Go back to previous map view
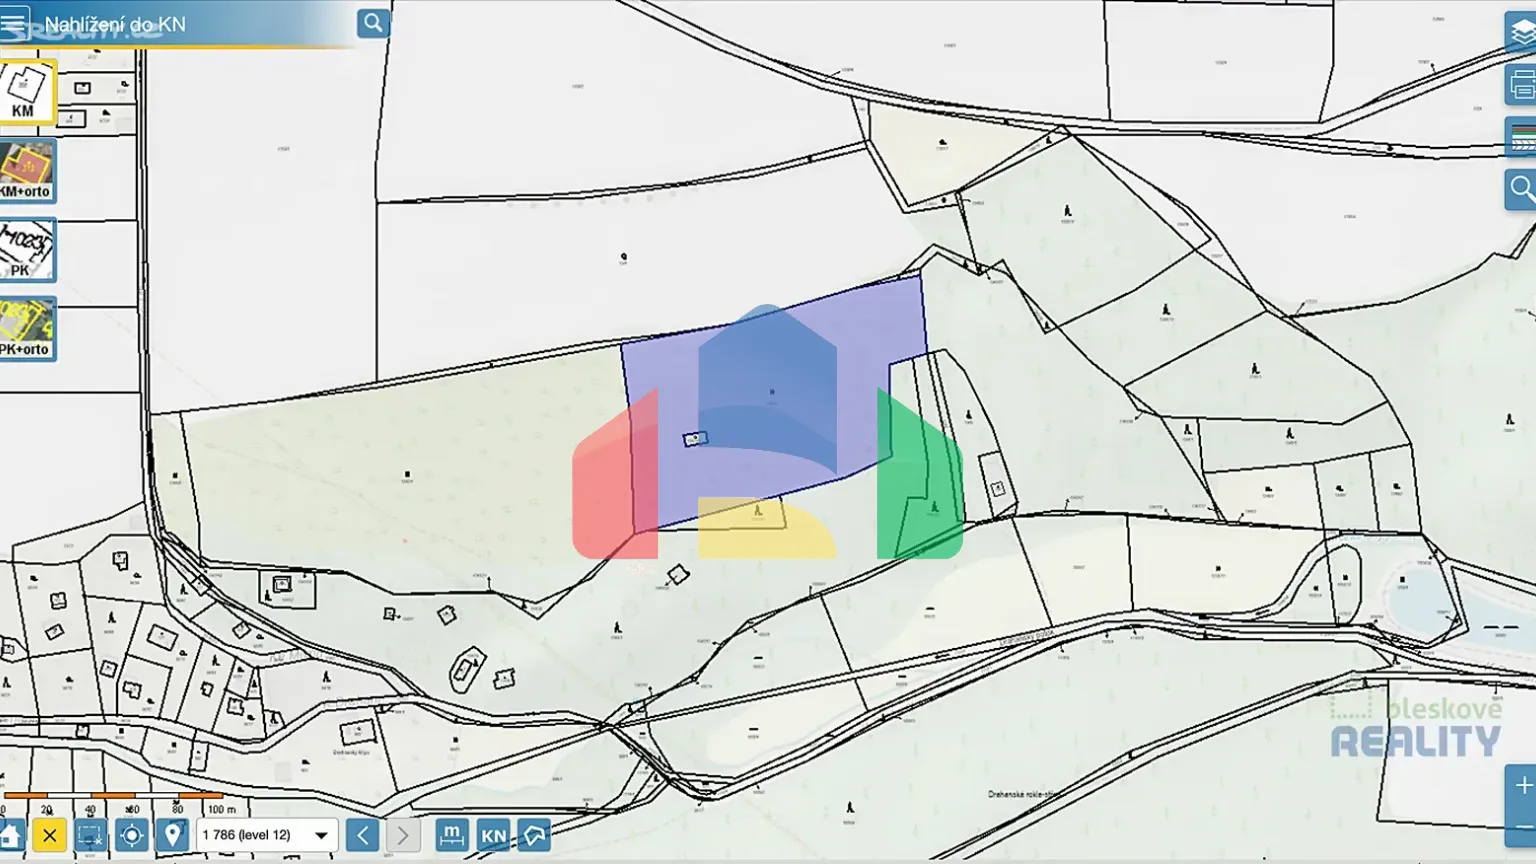The width and height of the screenshot is (1536, 864). [362, 835]
